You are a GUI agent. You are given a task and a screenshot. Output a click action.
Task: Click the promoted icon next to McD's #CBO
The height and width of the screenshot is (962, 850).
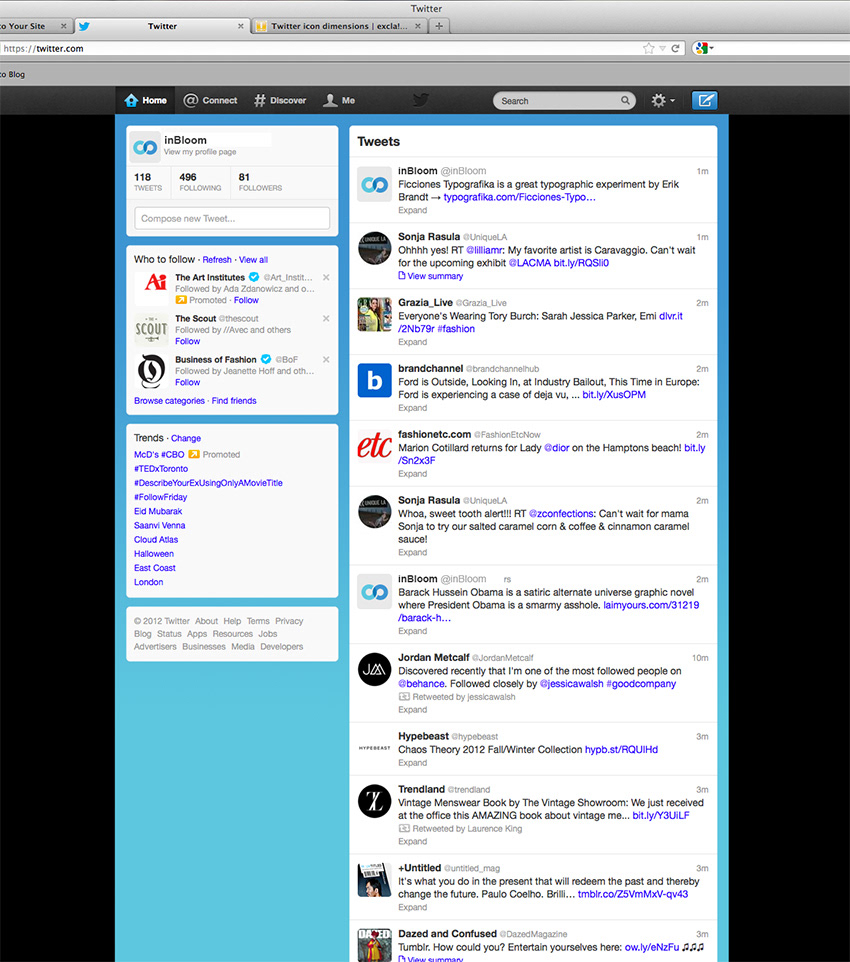click(x=194, y=455)
